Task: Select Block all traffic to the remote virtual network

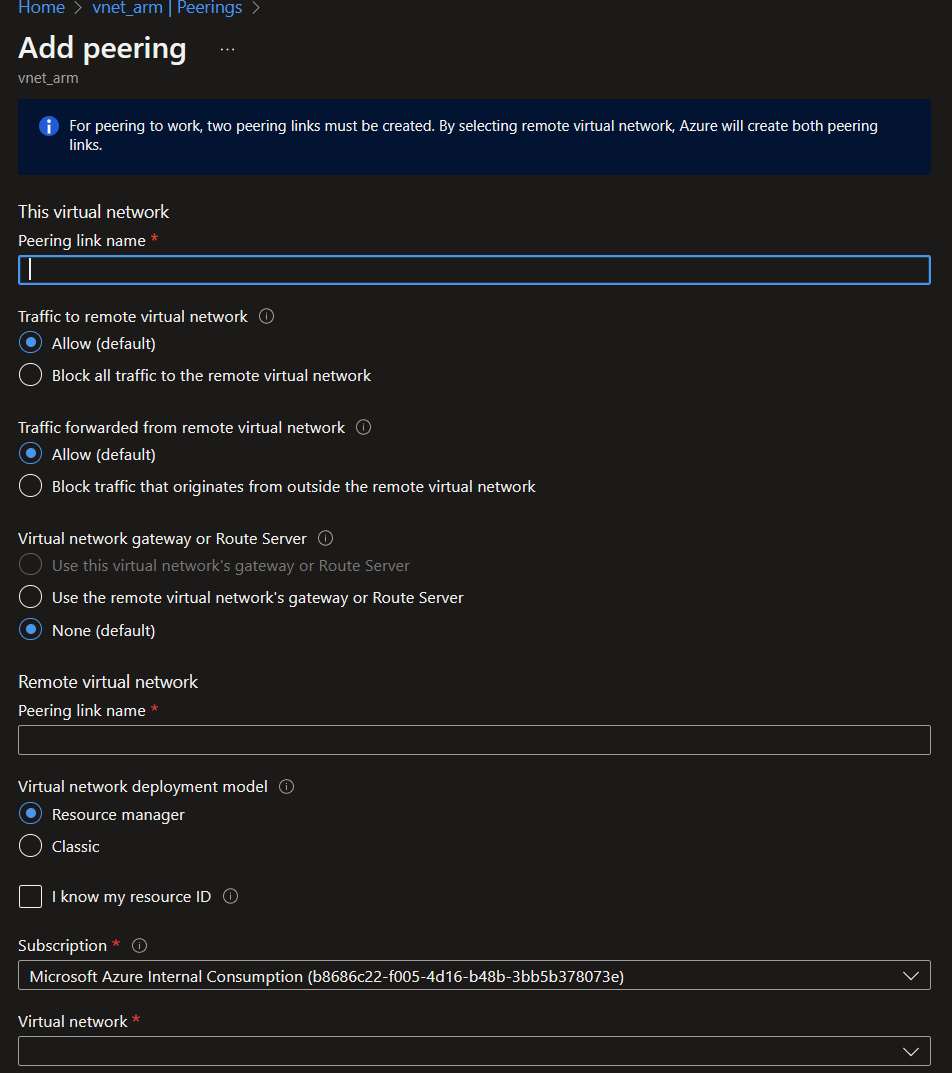Action: [30, 375]
